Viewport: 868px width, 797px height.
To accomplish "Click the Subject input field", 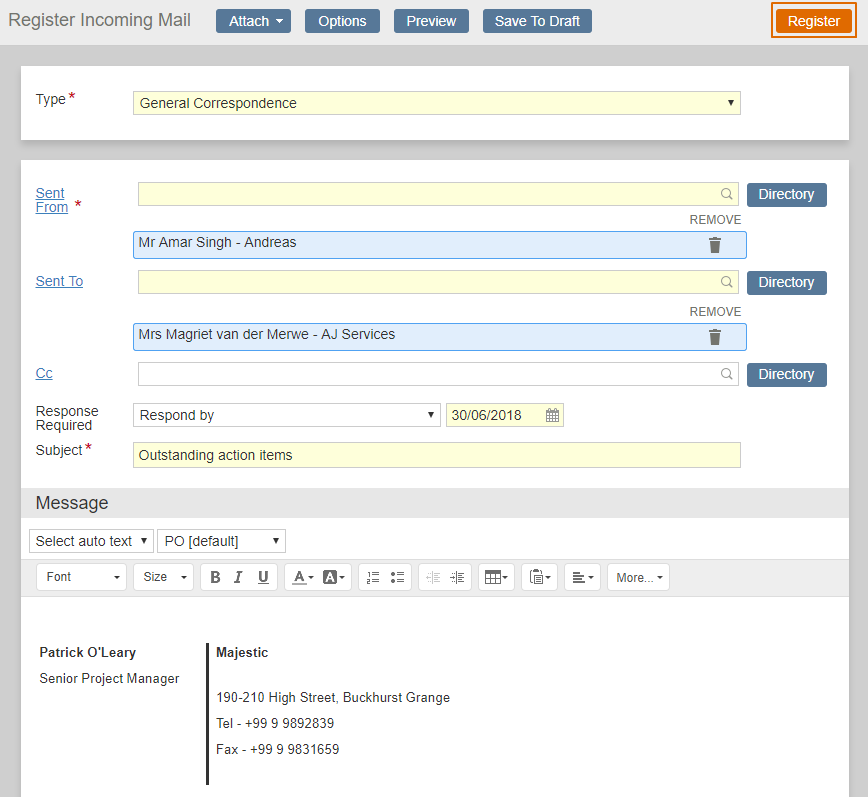I will [436, 455].
